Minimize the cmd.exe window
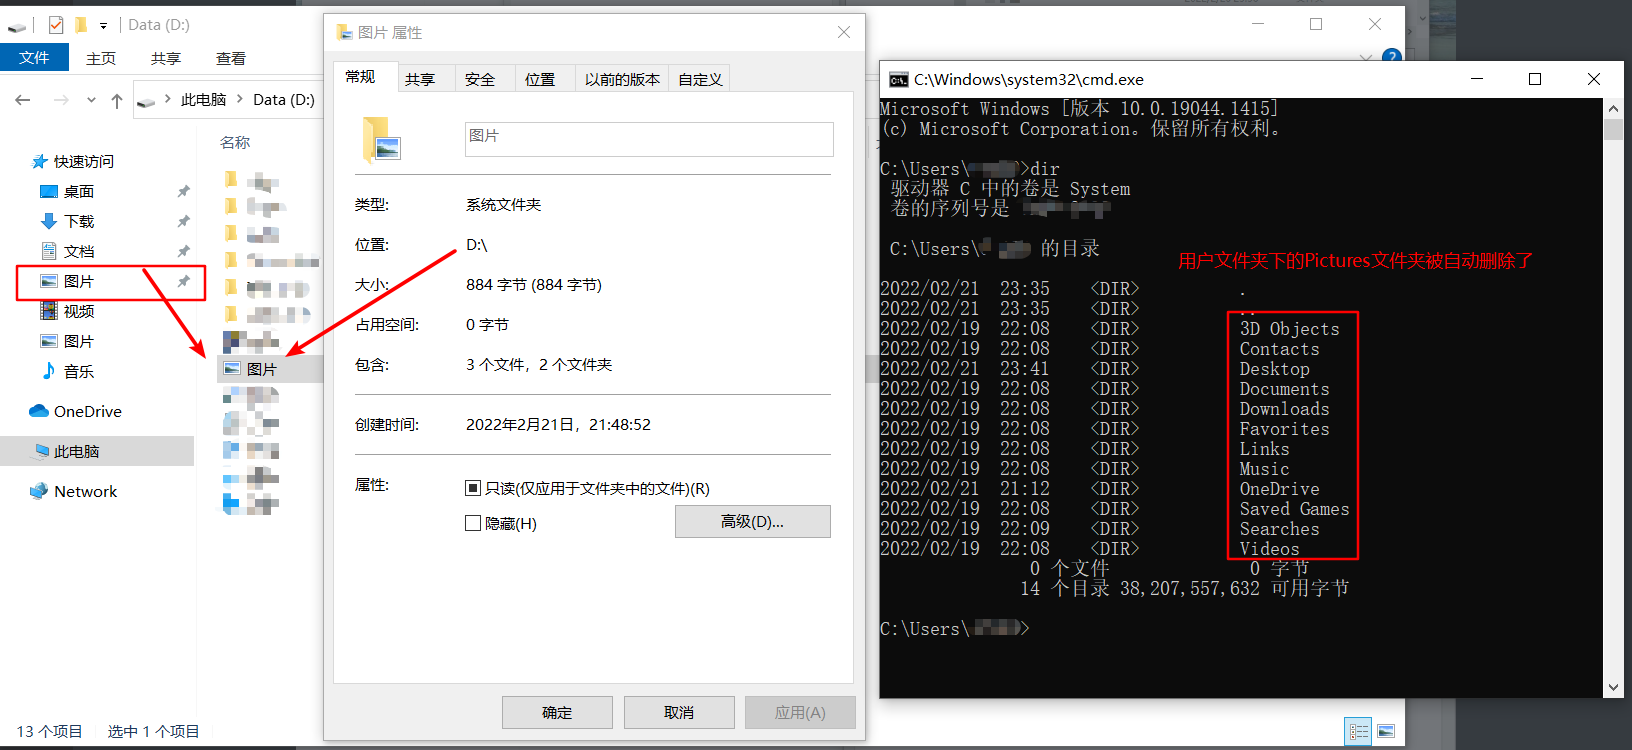 click(1477, 79)
